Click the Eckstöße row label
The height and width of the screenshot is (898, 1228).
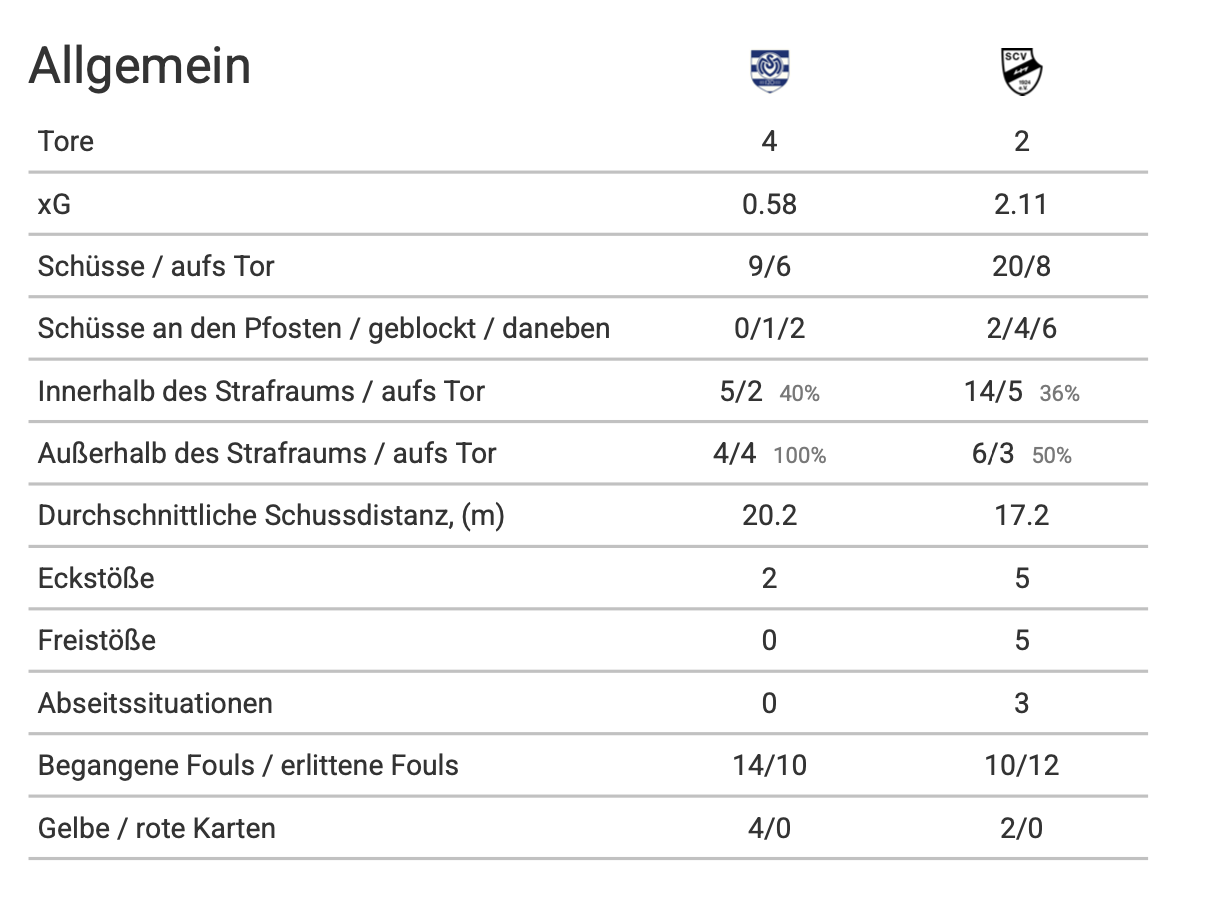(x=96, y=578)
